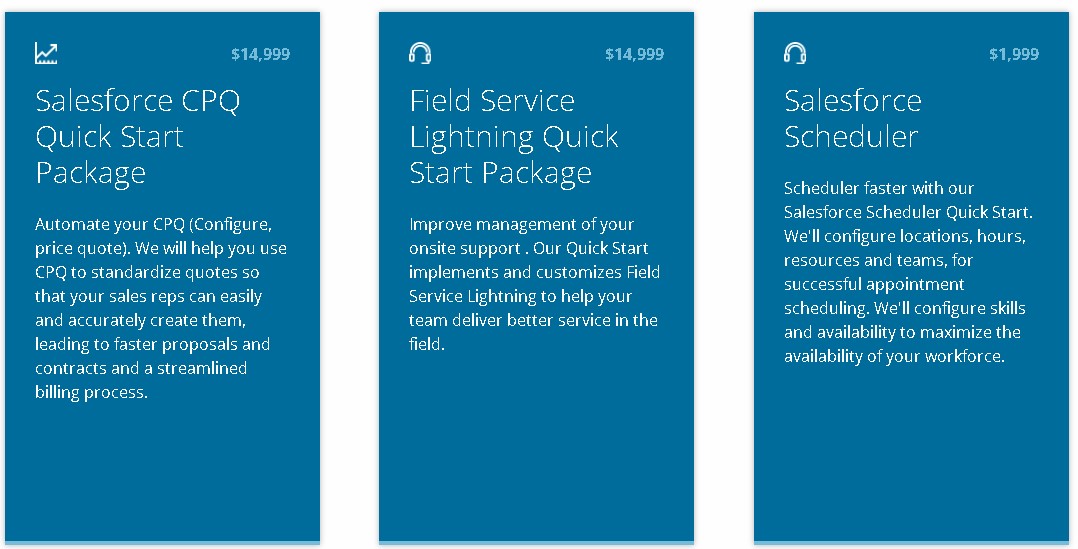The height and width of the screenshot is (549, 1078).
Task: Click description starting 'Scheduler faster with our'
Action: [x=908, y=271]
